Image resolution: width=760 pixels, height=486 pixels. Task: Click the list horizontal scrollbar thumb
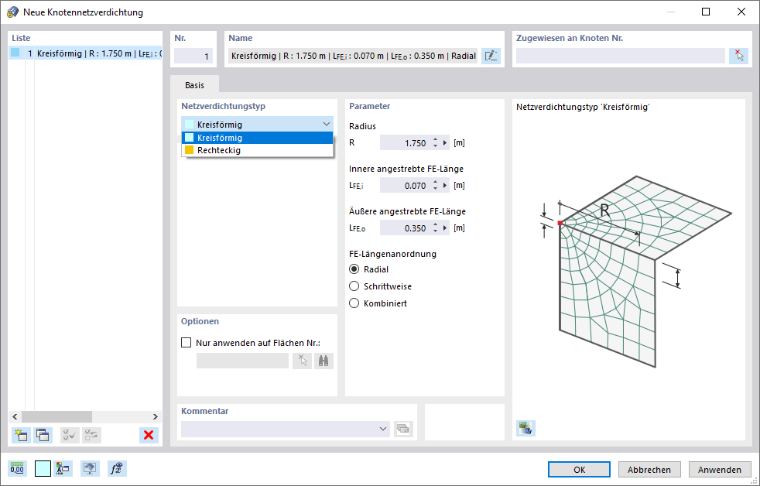[57, 417]
